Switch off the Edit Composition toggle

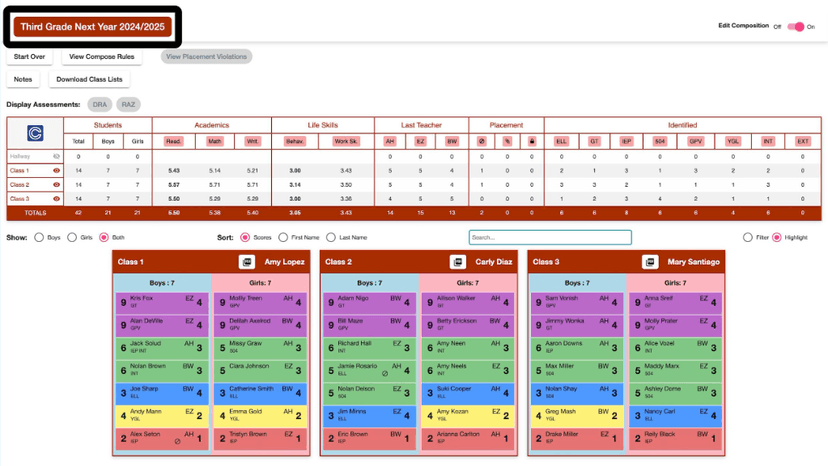click(795, 26)
